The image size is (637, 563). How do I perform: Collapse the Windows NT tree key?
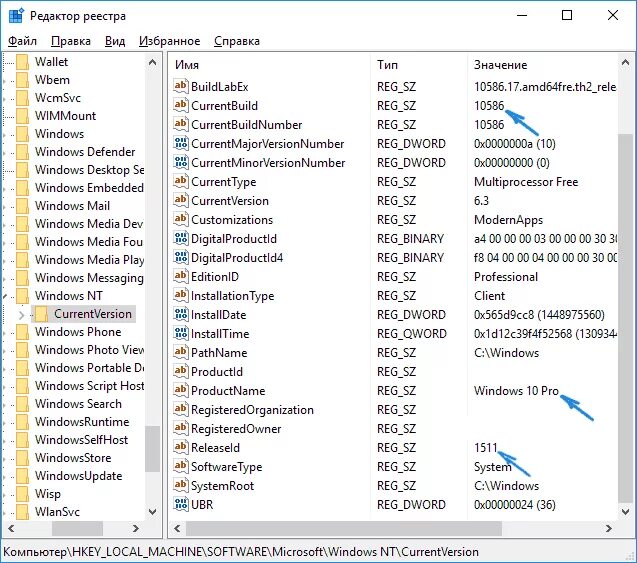tap(5, 296)
